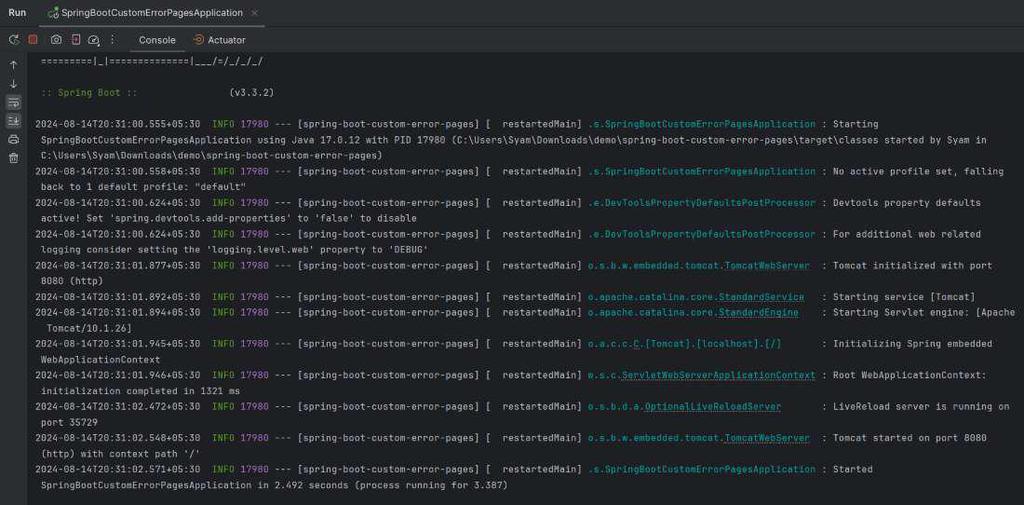
Task: Select the SpringBootCustomErrorPagesApplication run tab
Action: 152,13
